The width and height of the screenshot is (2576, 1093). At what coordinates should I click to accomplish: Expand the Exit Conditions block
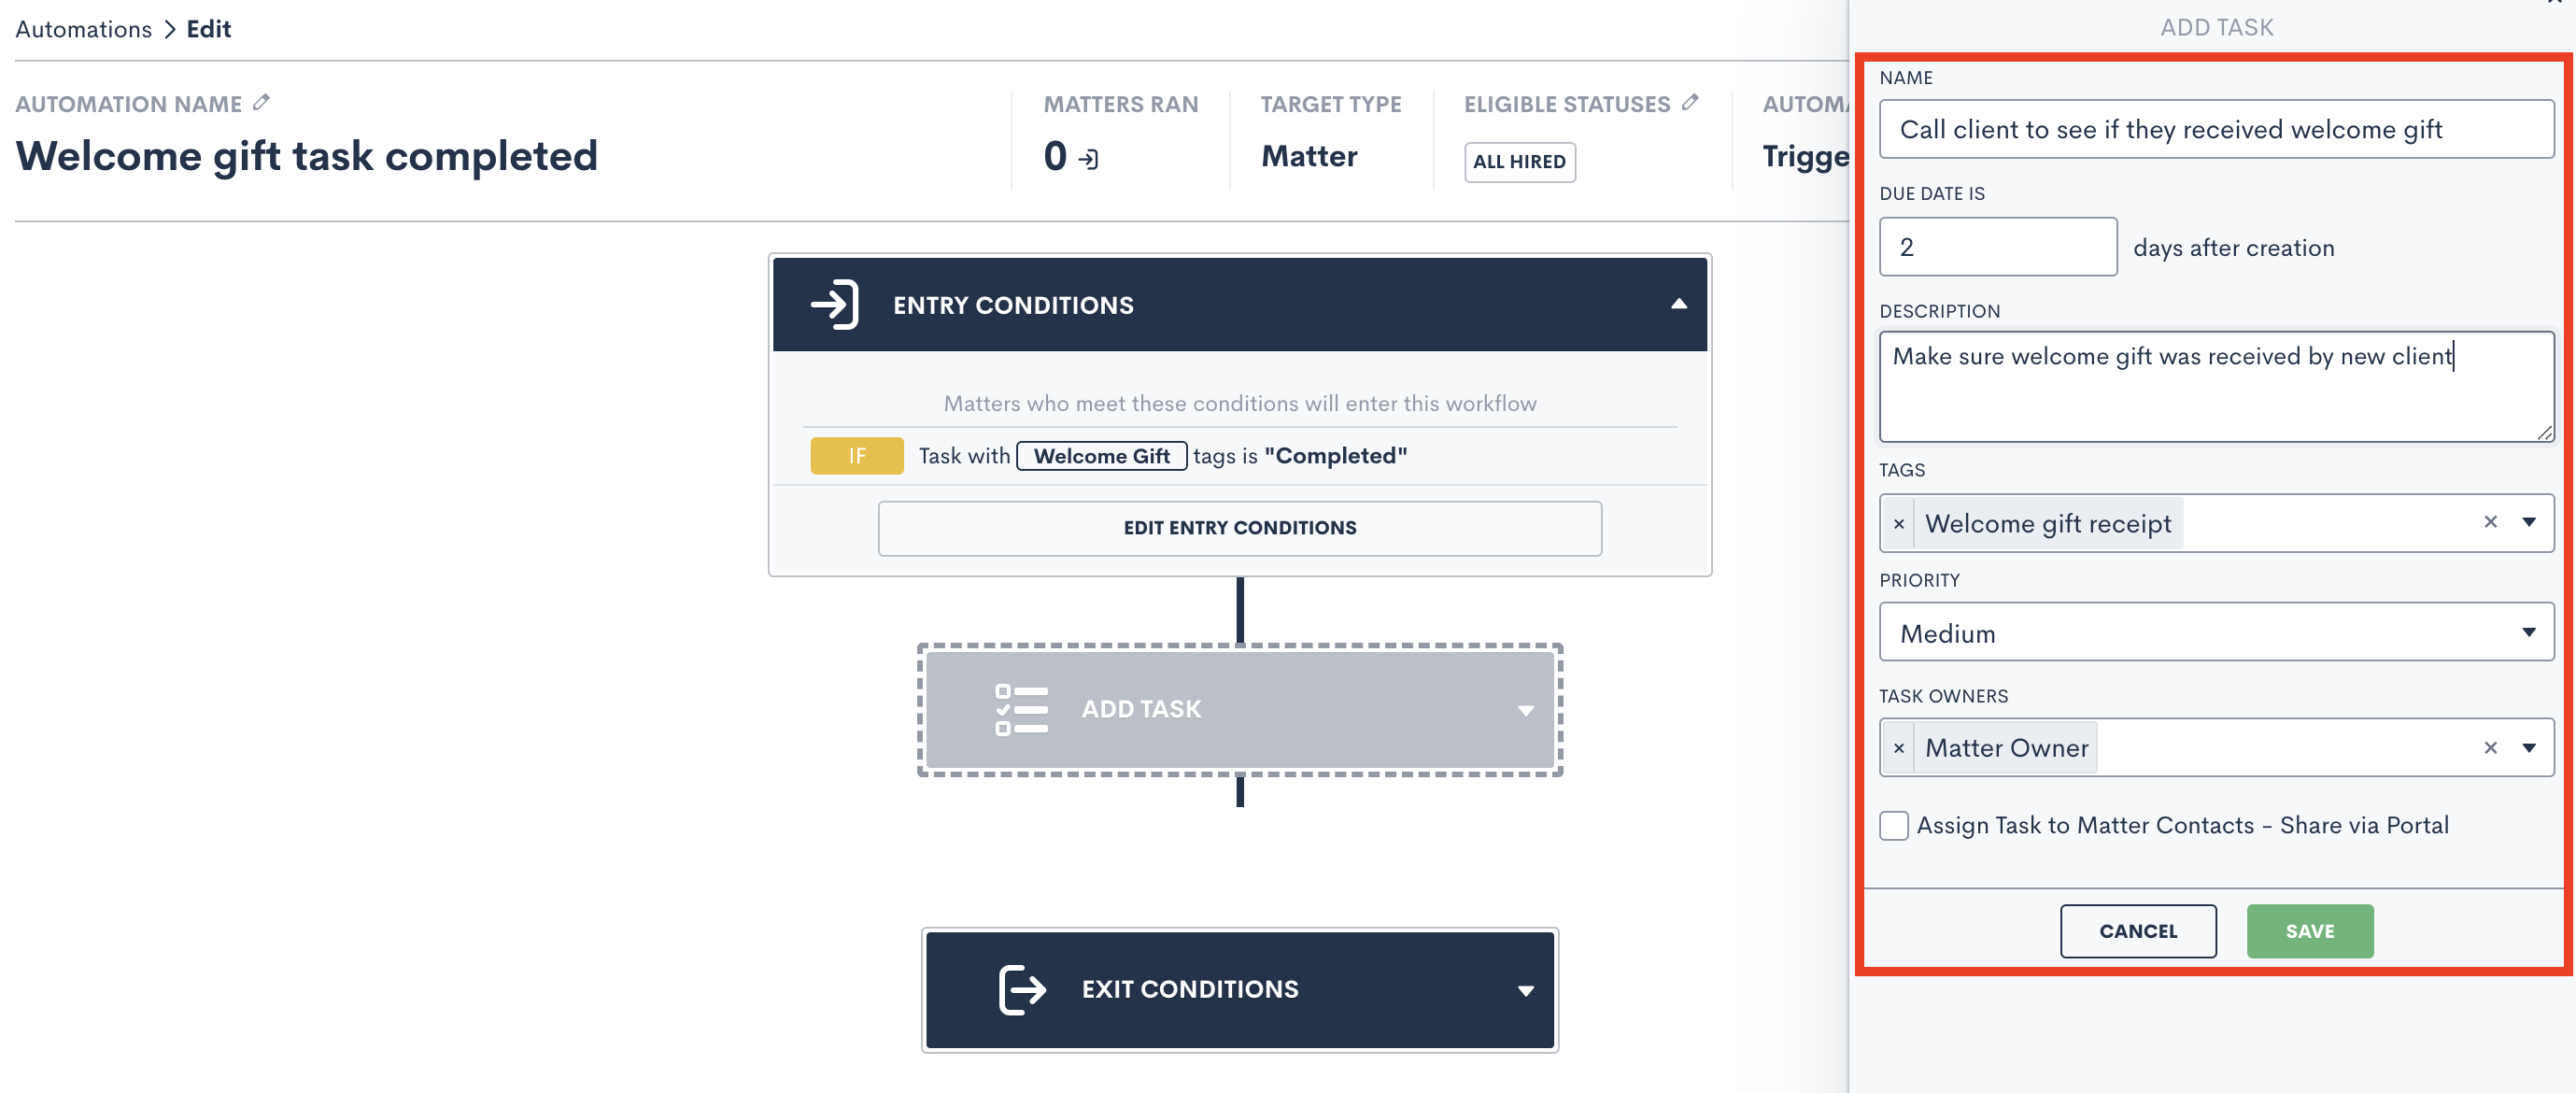point(1525,991)
